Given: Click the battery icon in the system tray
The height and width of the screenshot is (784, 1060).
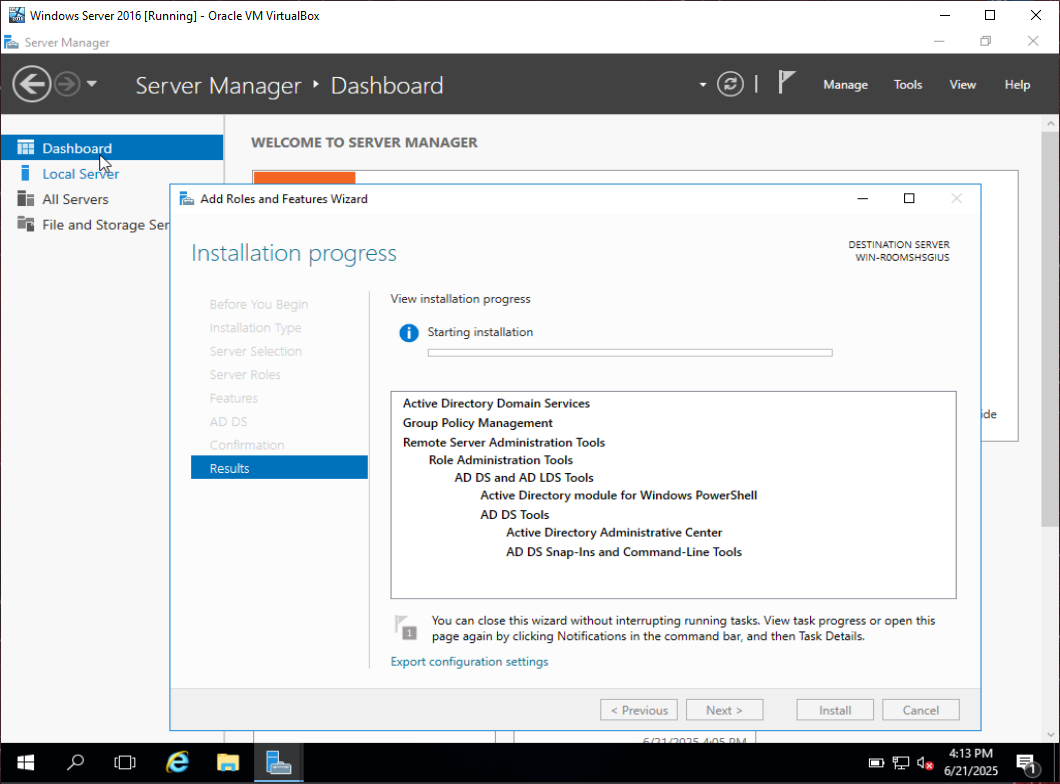Looking at the screenshot, I should (876, 763).
